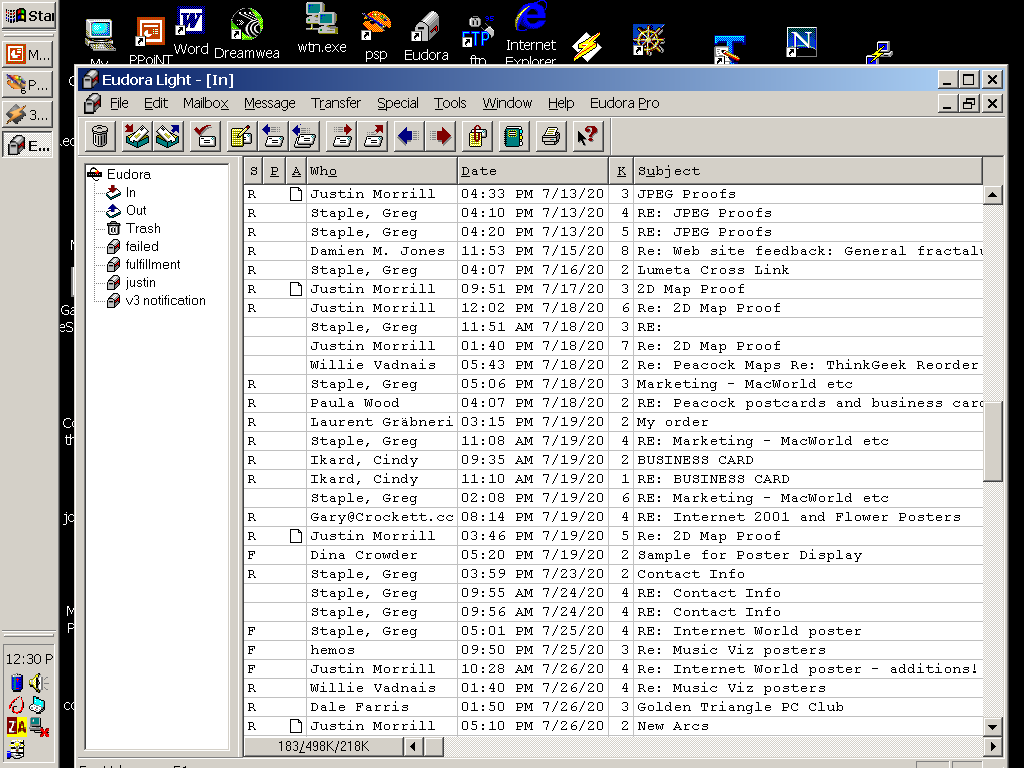Click the horizontal scroll left arrow
The image size is (1024, 768).
[x=413, y=746]
